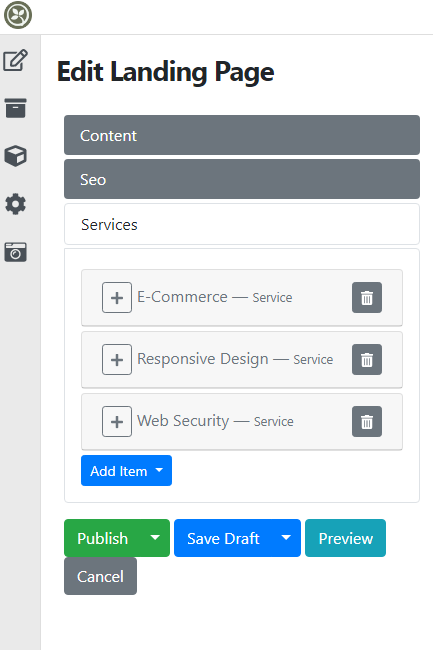Expand the E-Commerce service item
Viewport: 433px width, 650px height.
(x=117, y=298)
